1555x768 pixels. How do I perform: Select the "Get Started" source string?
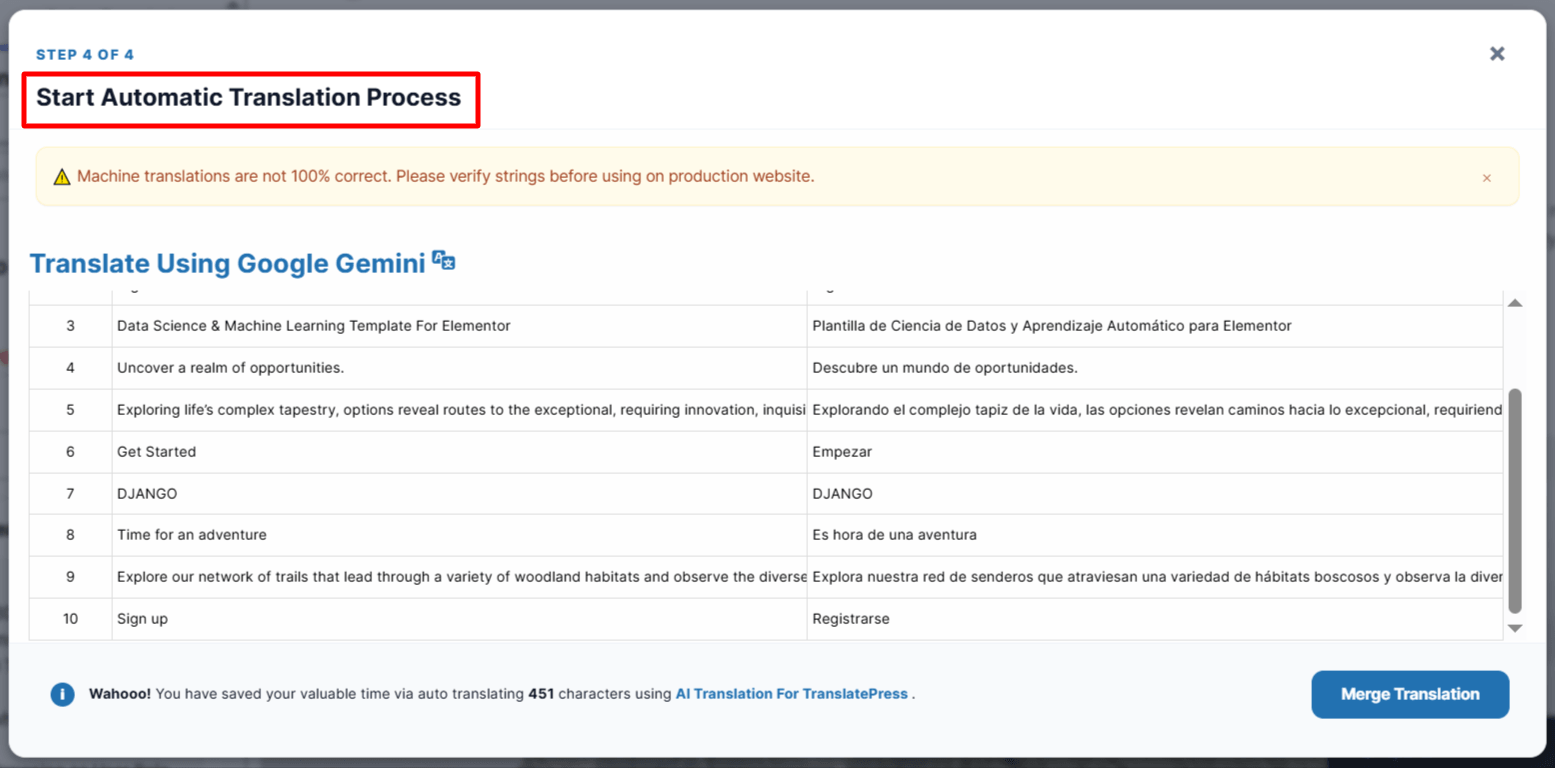[157, 452]
